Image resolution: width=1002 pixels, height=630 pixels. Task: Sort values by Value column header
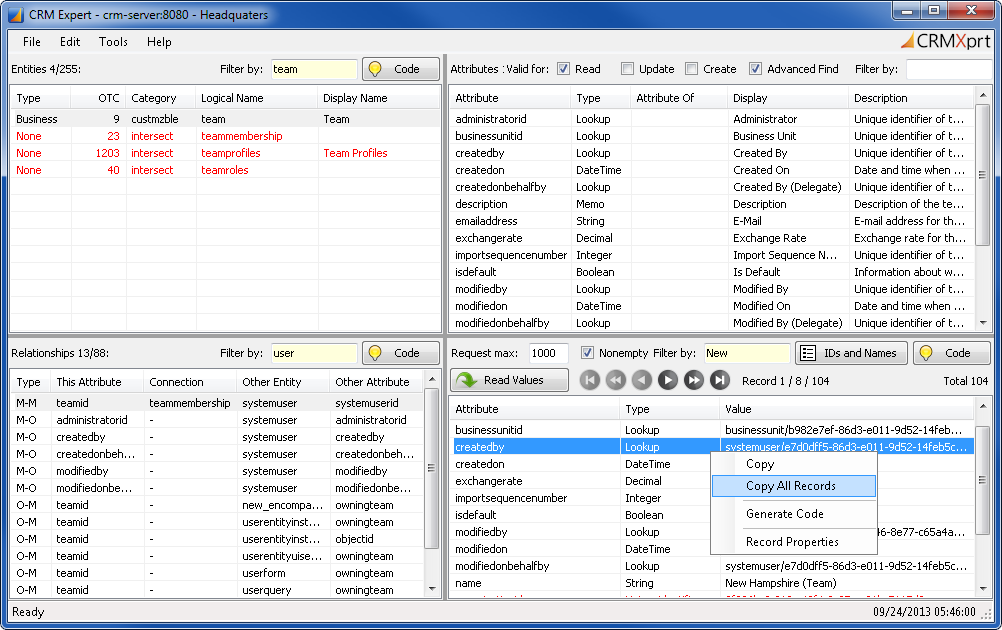[x=847, y=409]
